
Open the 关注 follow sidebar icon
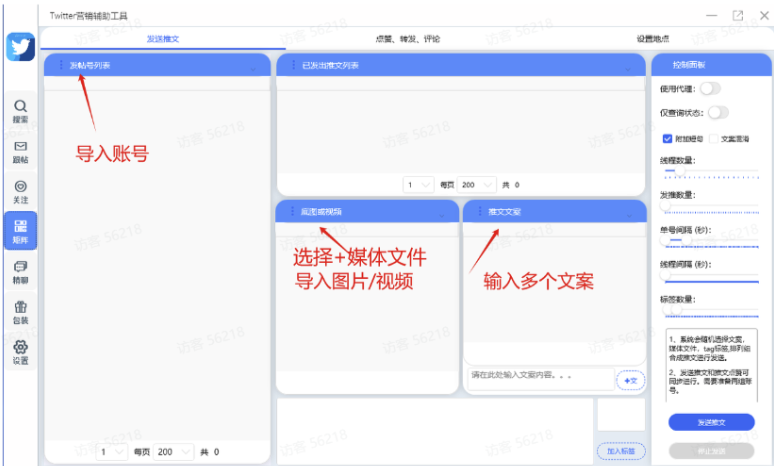pyautogui.click(x=20, y=192)
